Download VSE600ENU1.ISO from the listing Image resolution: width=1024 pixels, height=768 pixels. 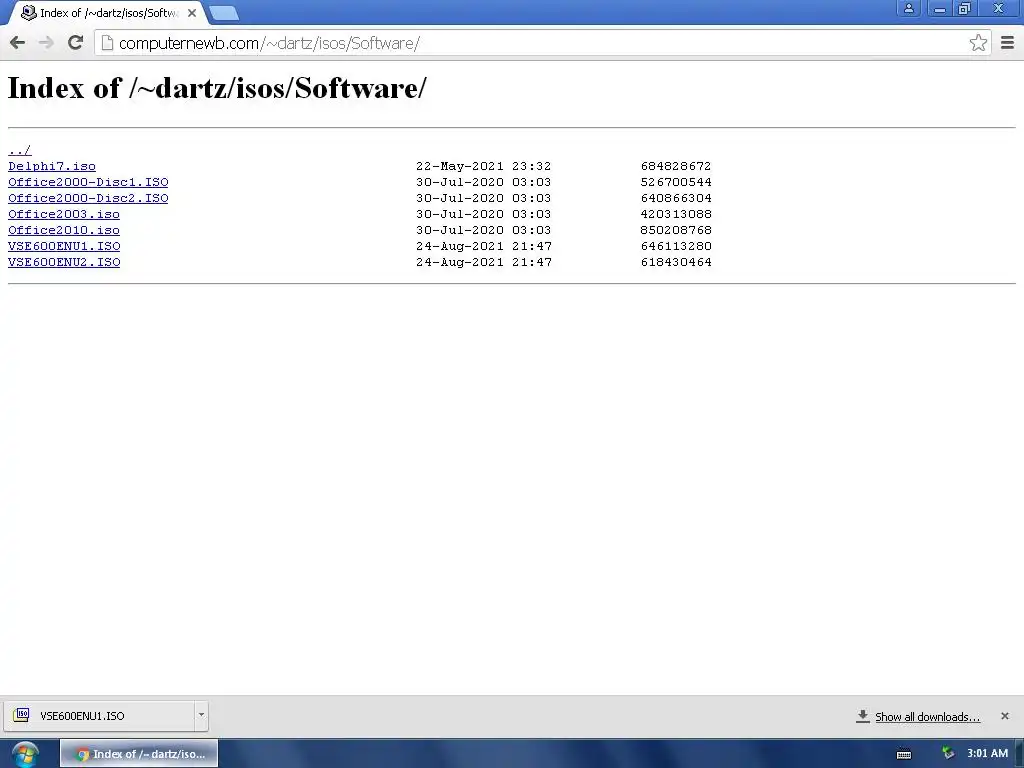(64, 246)
